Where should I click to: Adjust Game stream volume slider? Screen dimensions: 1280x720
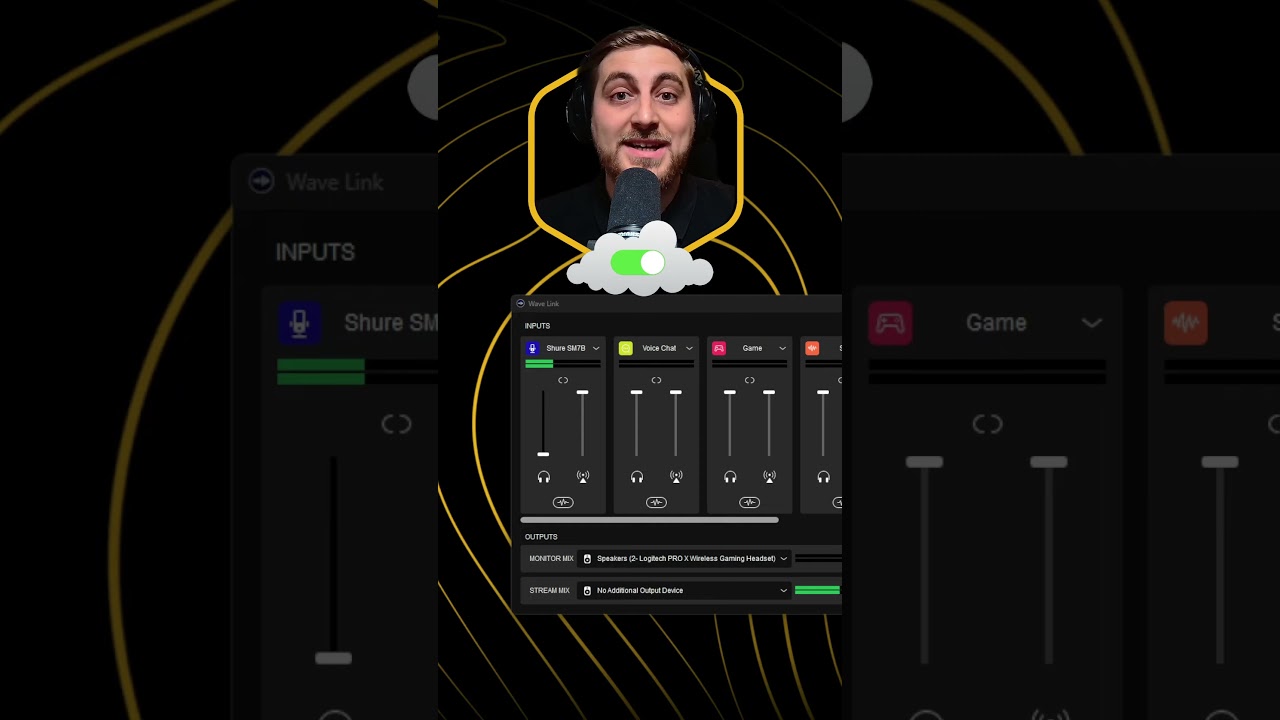[769, 392]
